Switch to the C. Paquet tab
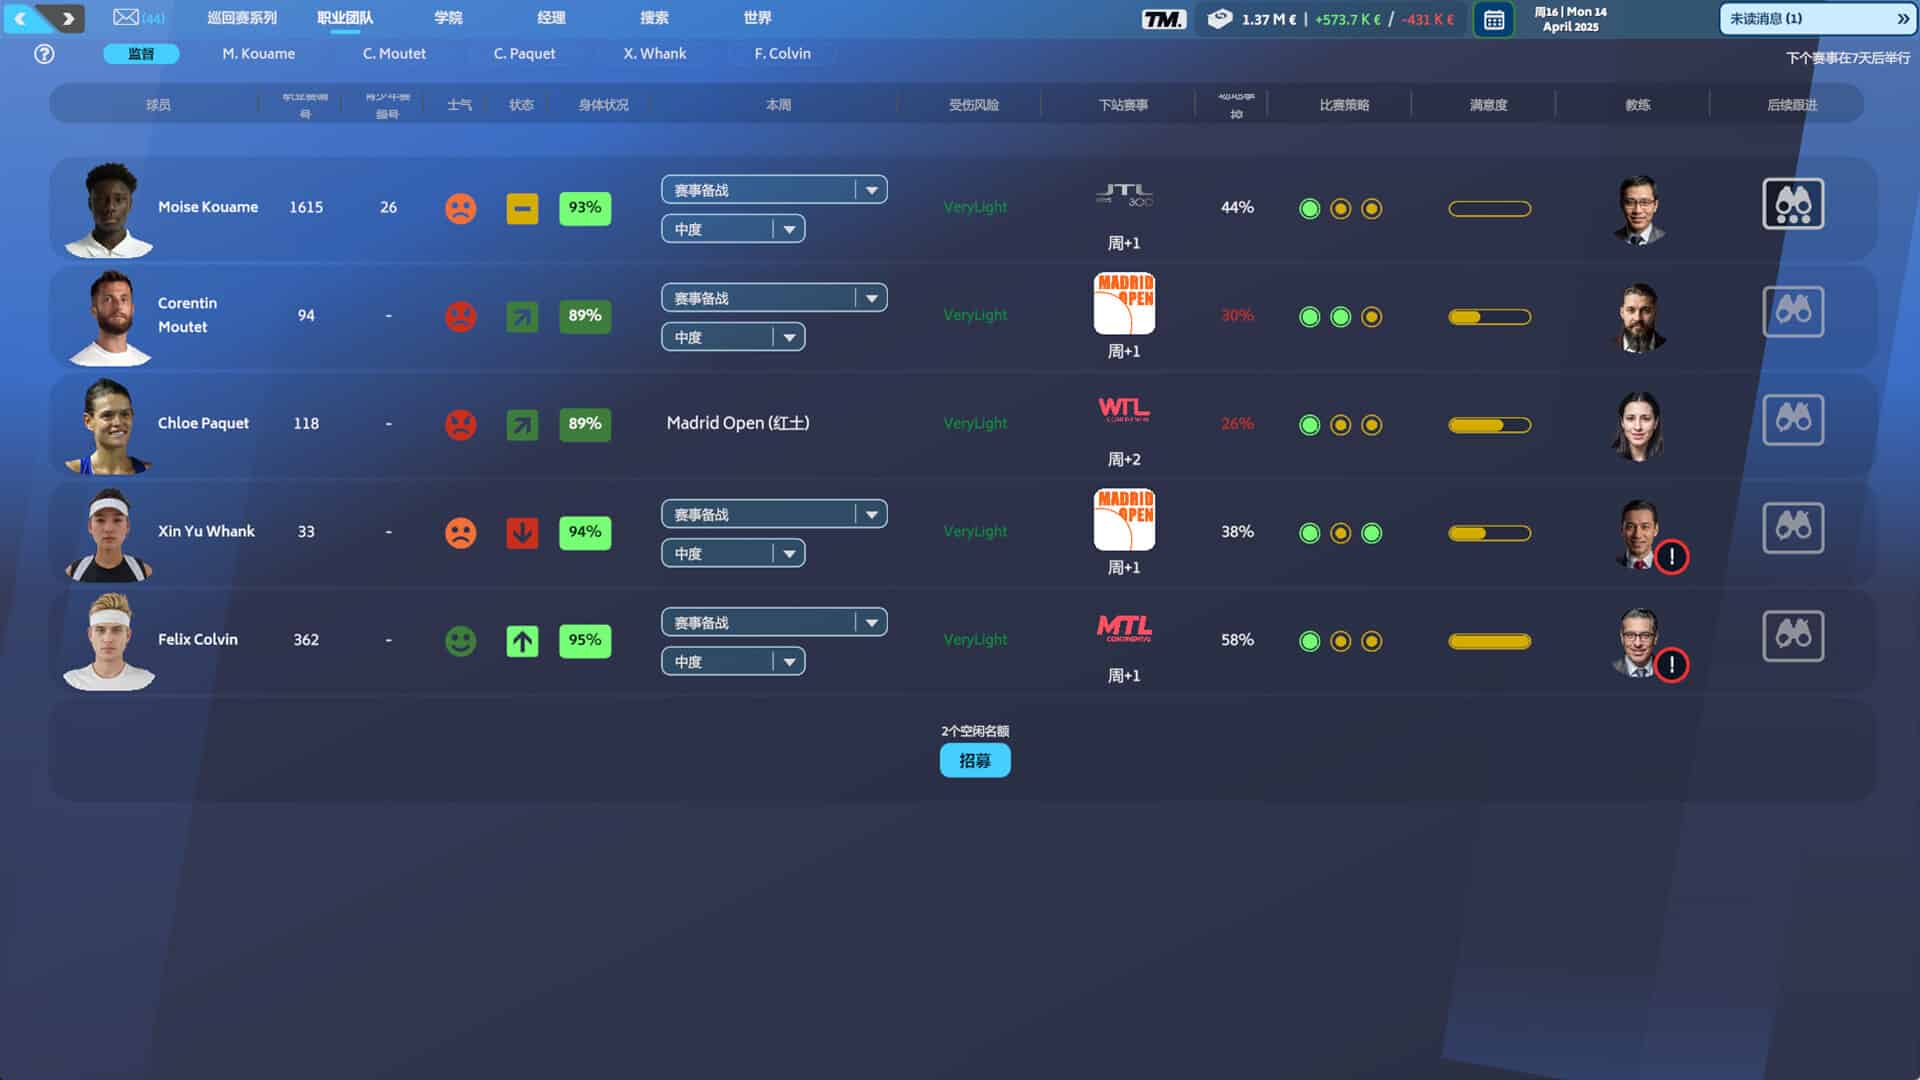The image size is (1920, 1080). click(x=524, y=54)
